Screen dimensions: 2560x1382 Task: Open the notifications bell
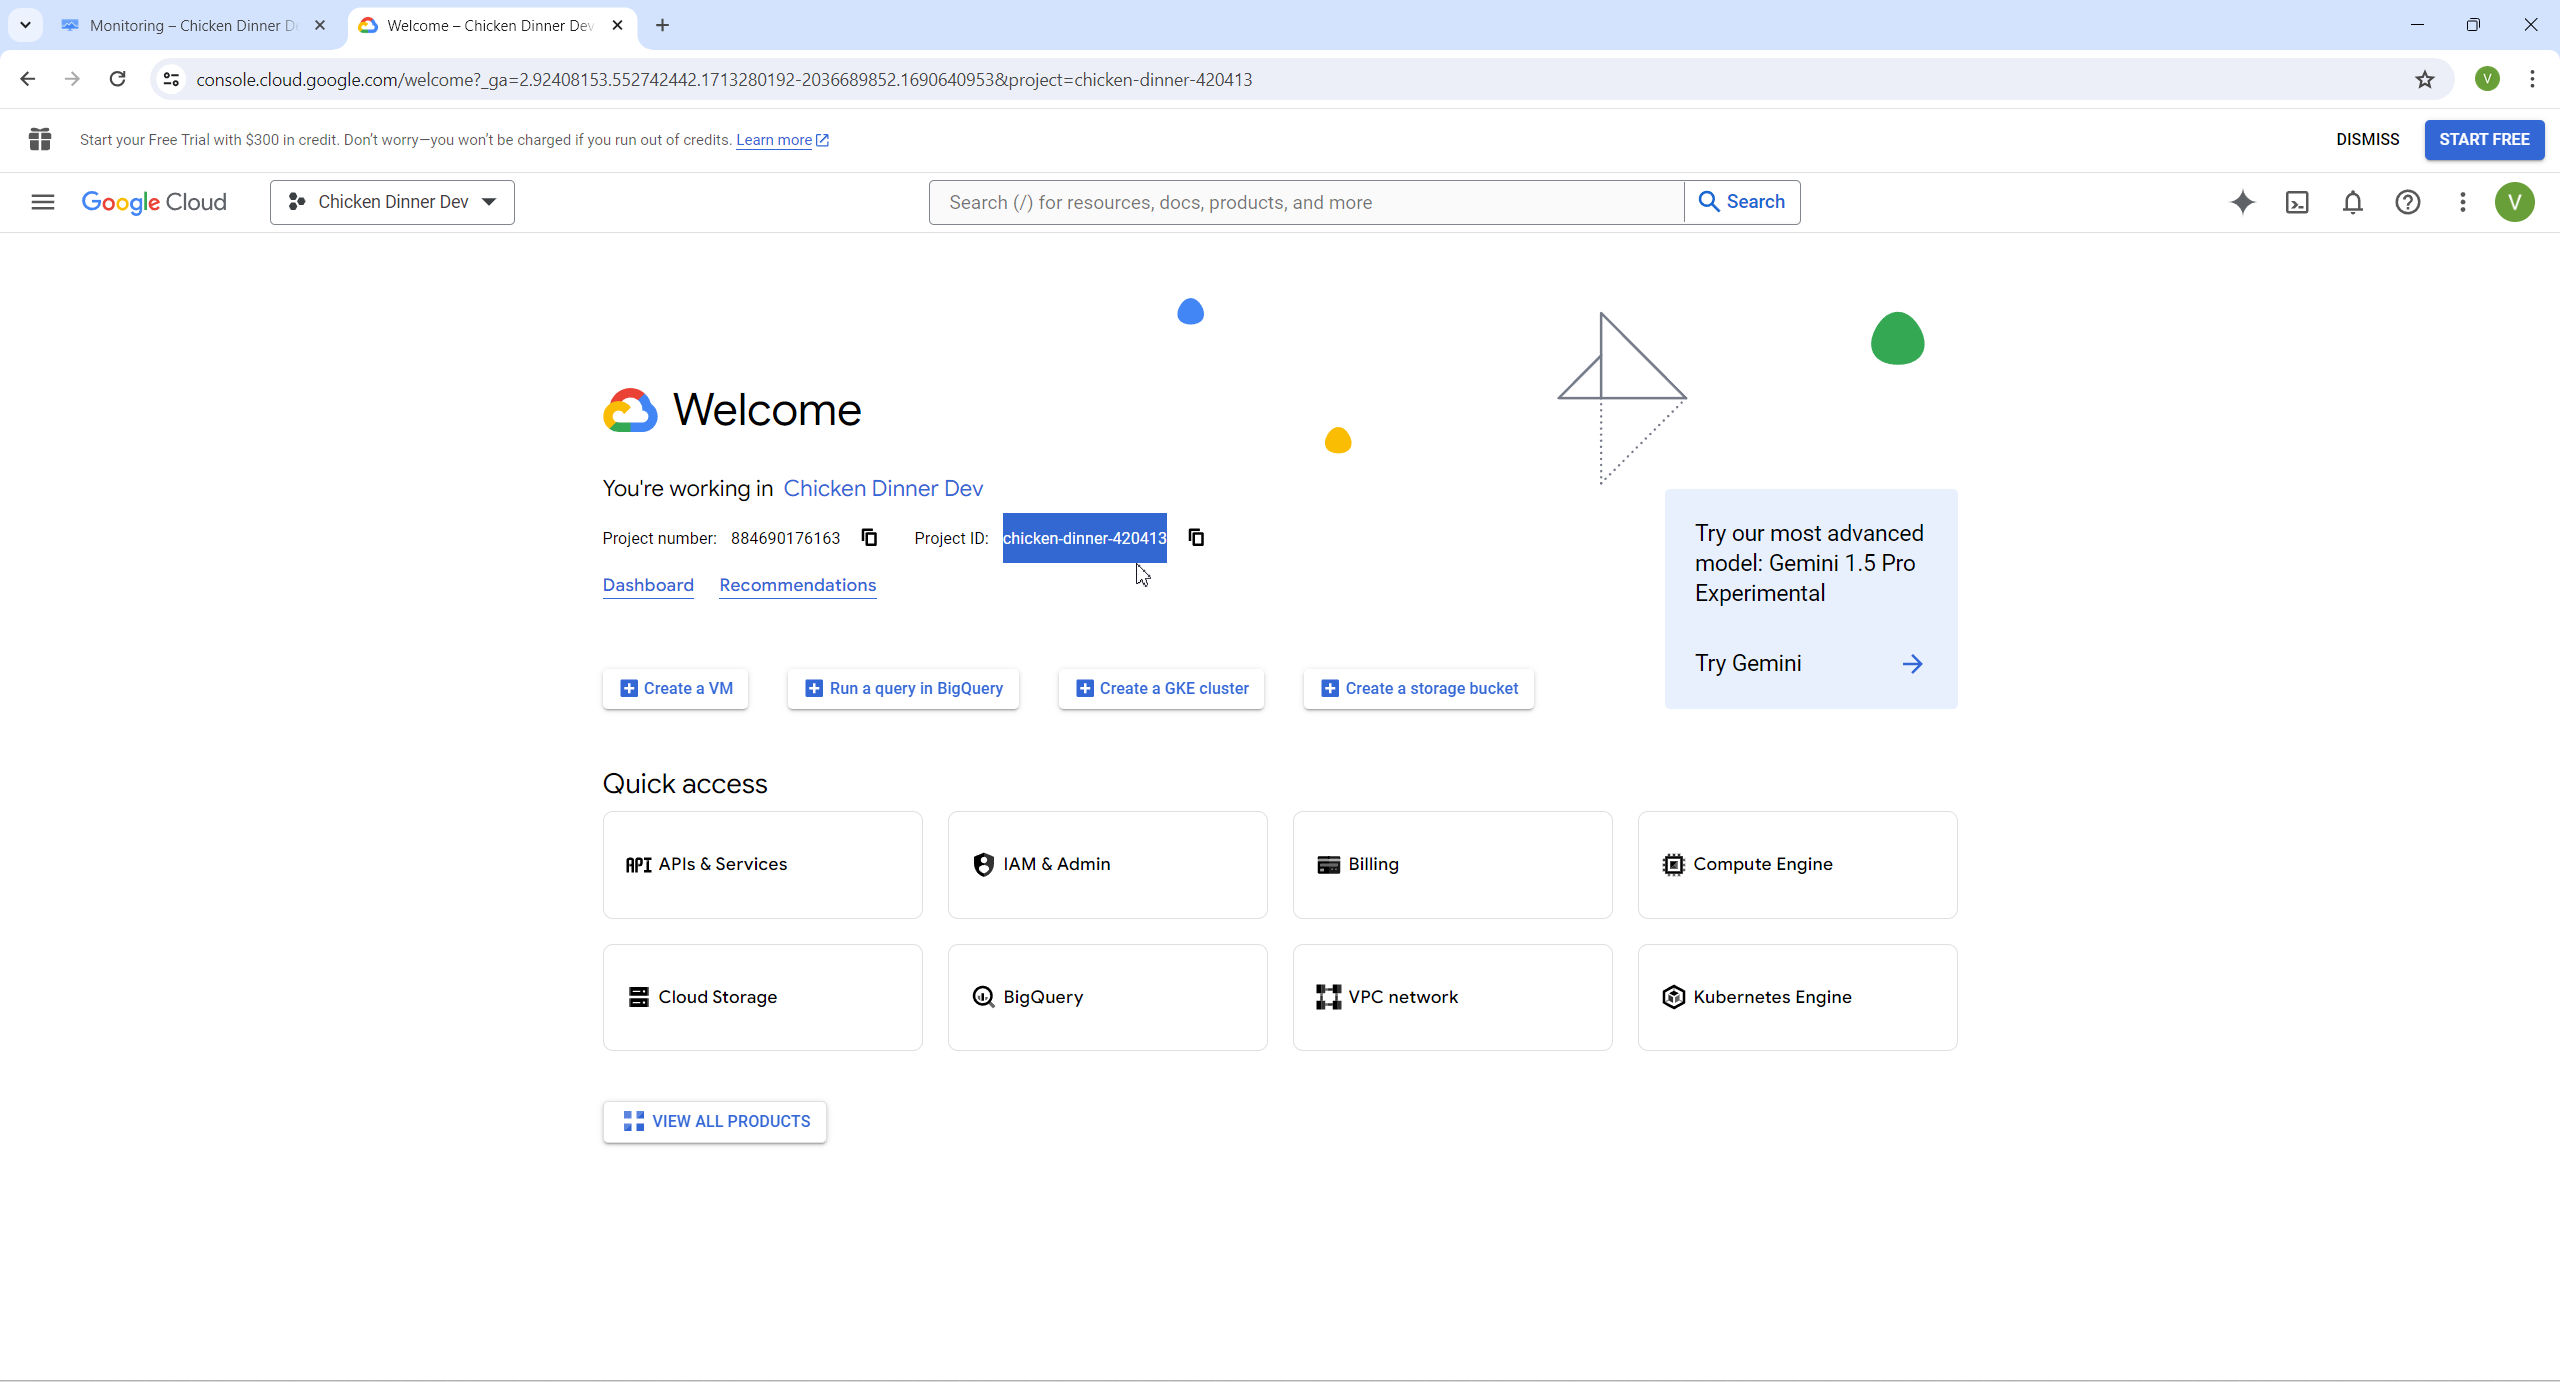point(2352,202)
